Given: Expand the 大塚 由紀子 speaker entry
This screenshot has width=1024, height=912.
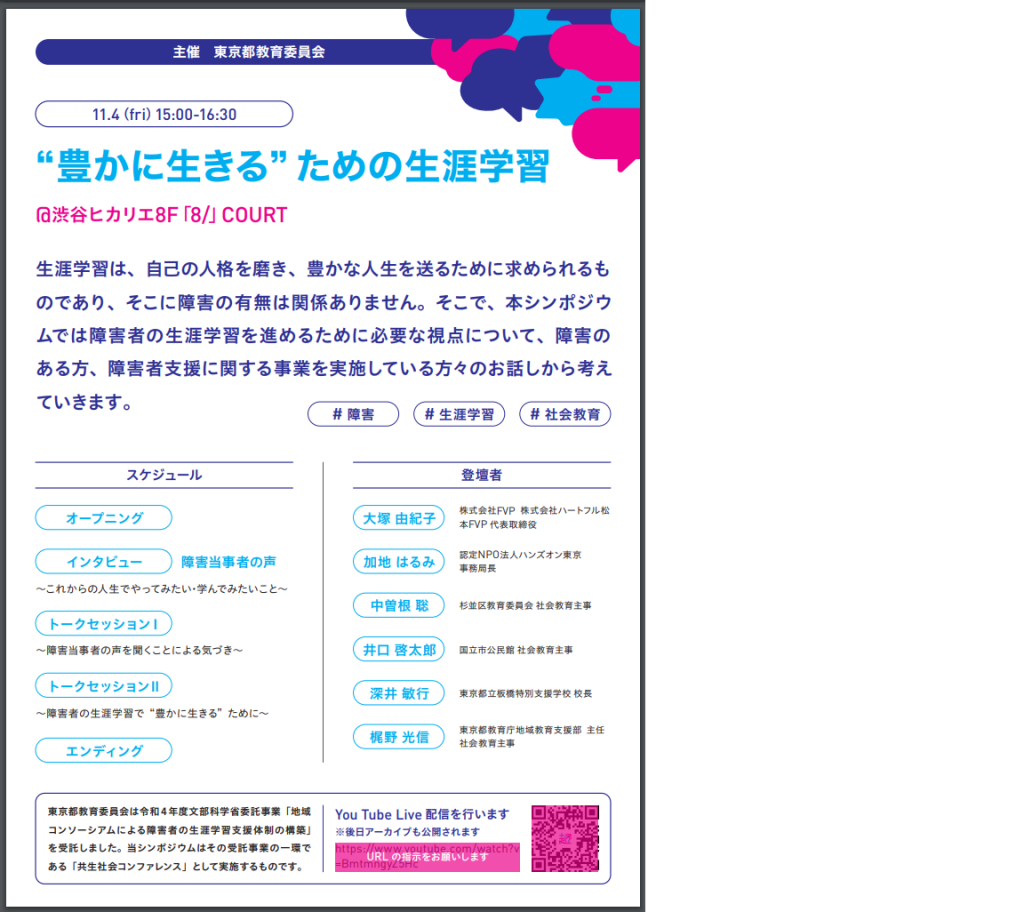Looking at the screenshot, I should pyautogui.click(x=398, y=518).
